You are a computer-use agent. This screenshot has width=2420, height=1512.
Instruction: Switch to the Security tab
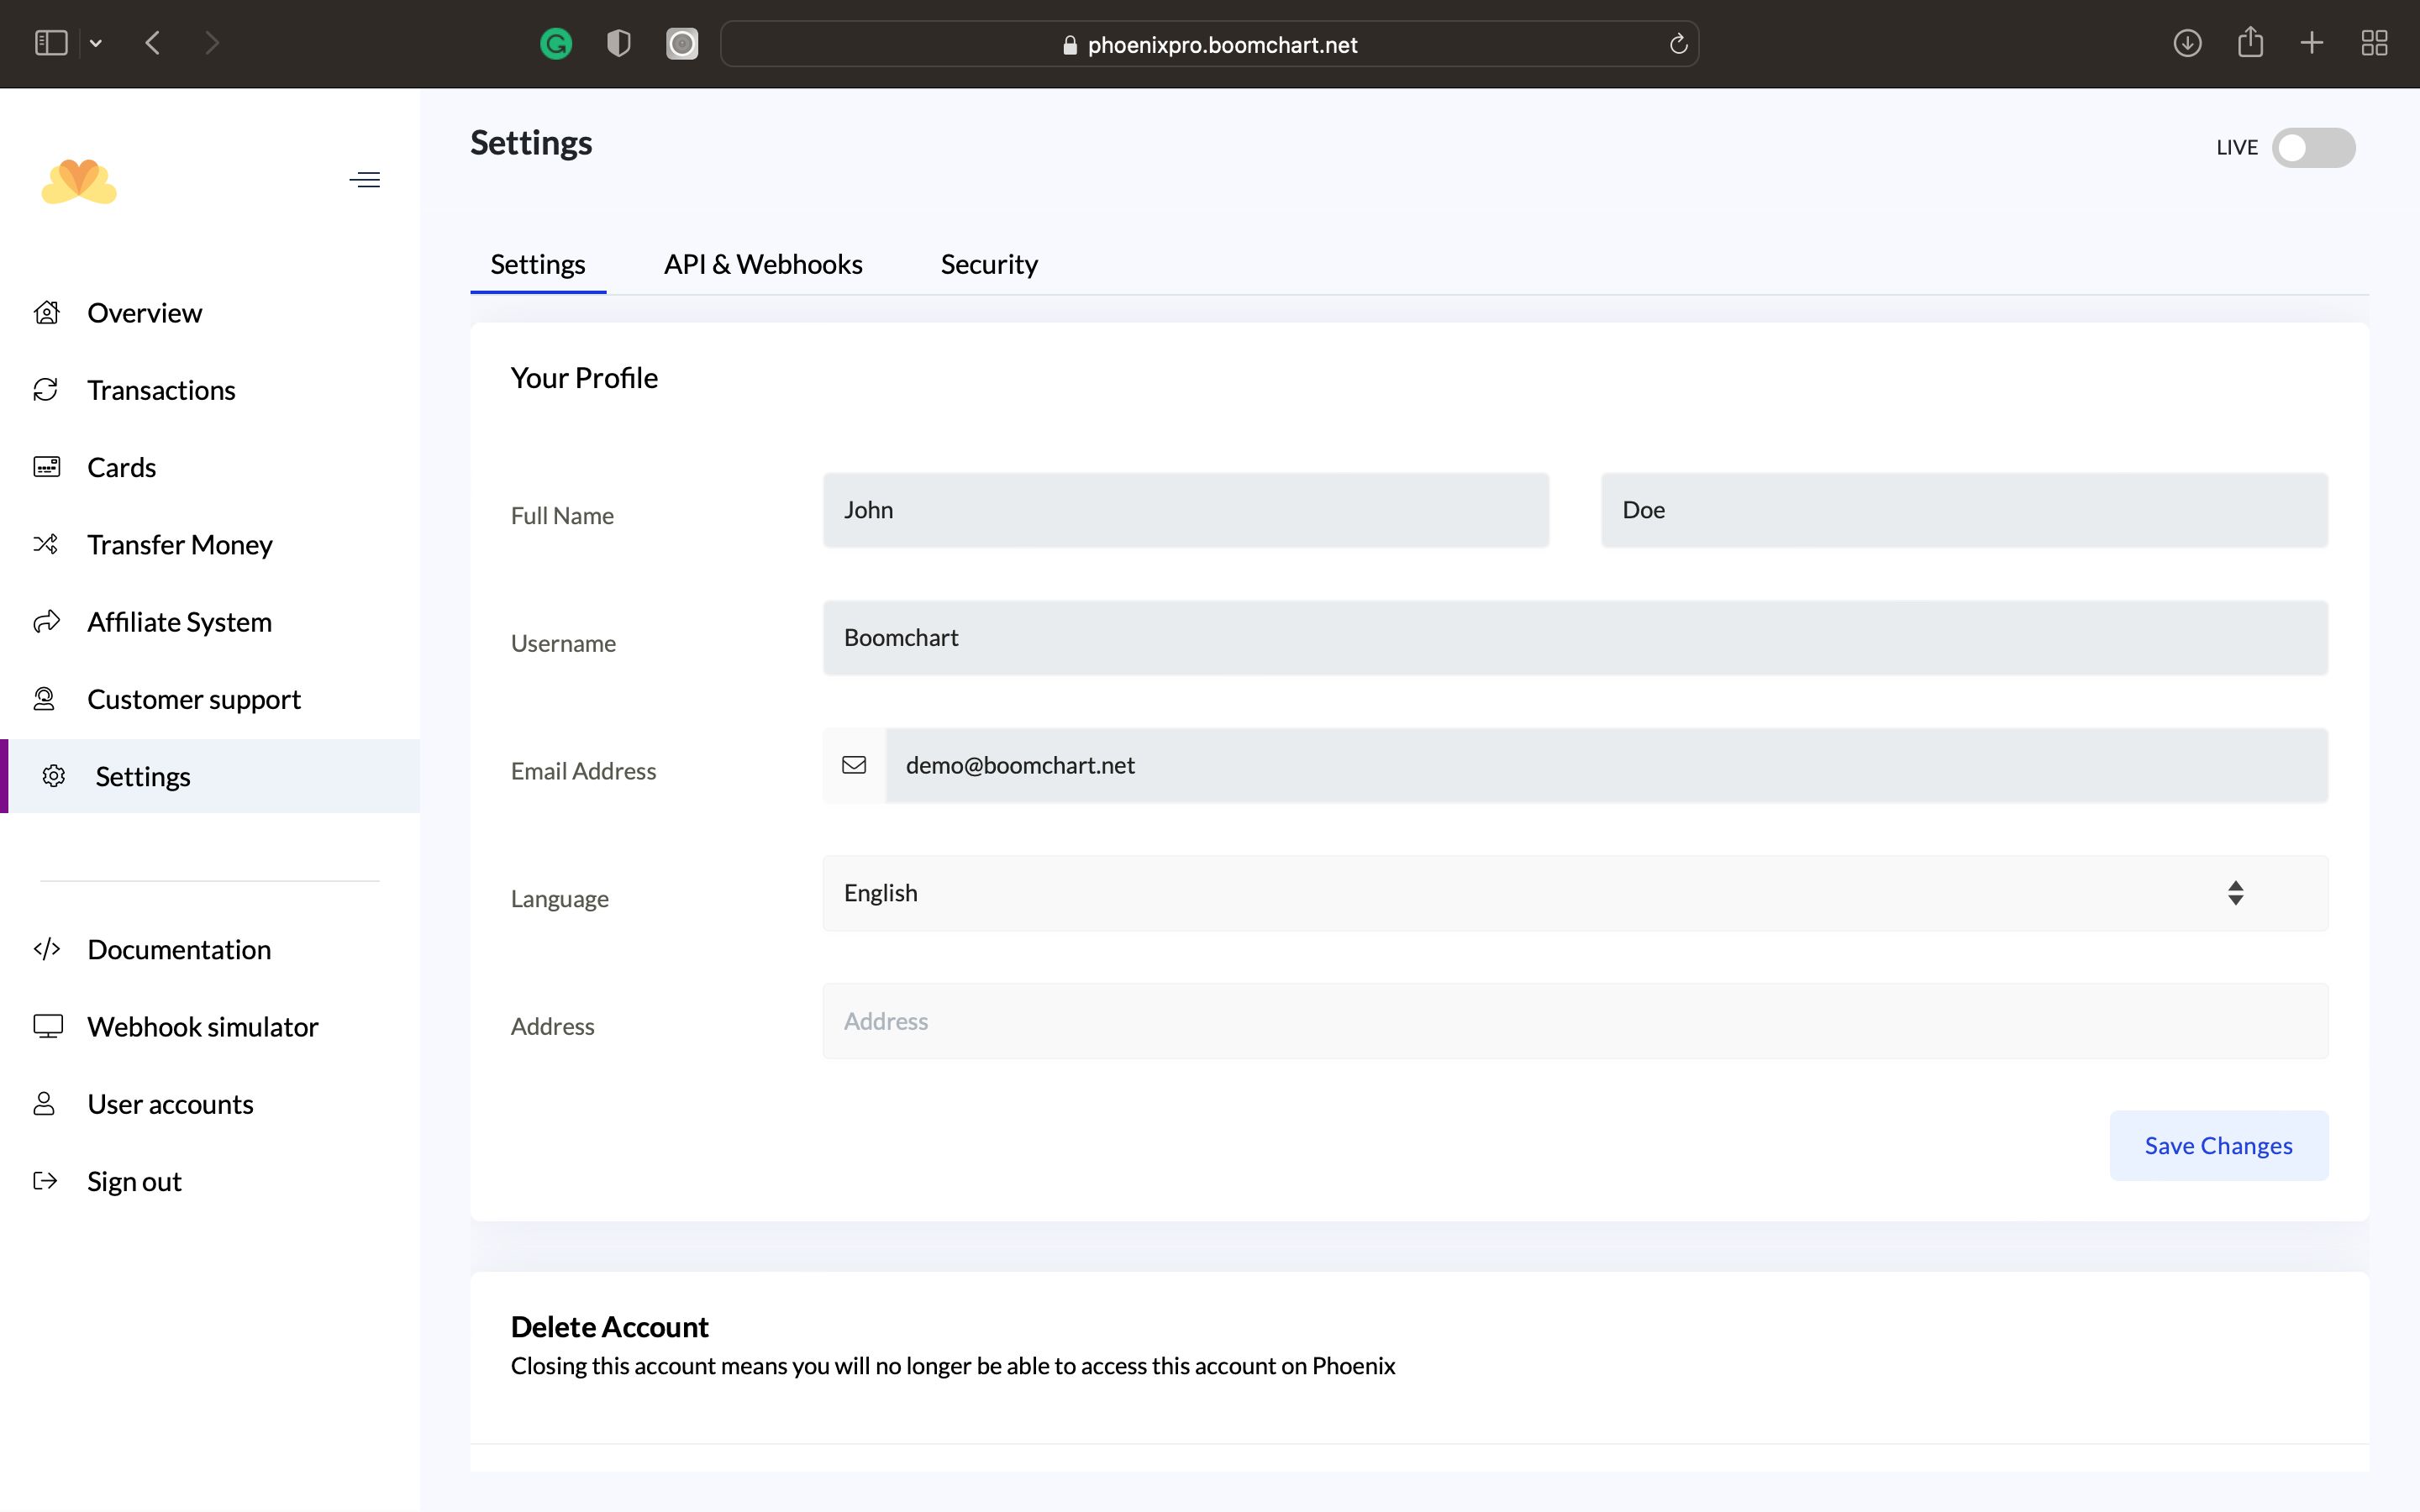pos(988,264)
